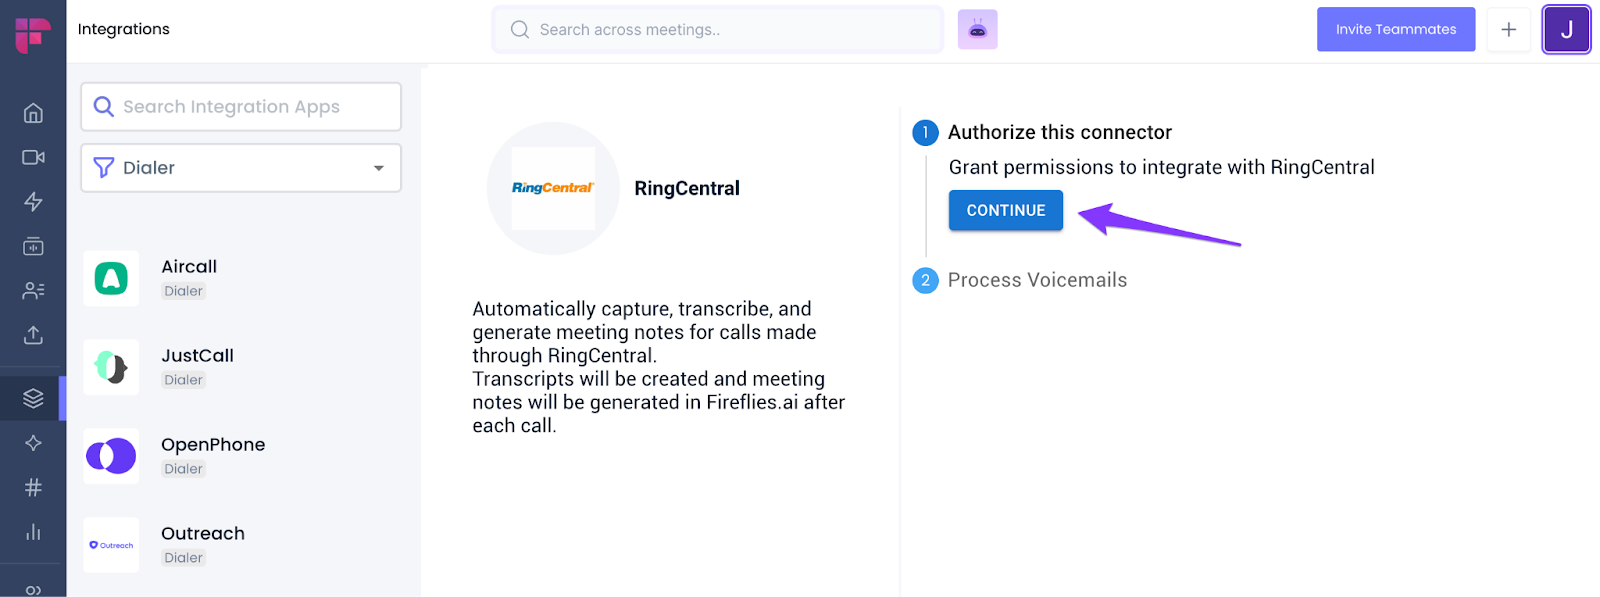Click the CONTINUE button to authorize RingCentral
The height and width of the screenshot is (597, 1600).
[x=1004, y=210]
